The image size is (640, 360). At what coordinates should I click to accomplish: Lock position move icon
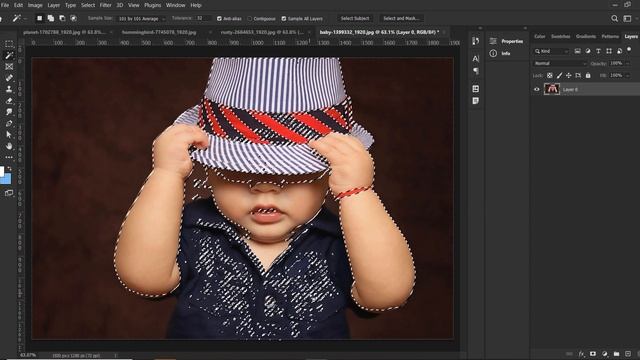[569, 76]
